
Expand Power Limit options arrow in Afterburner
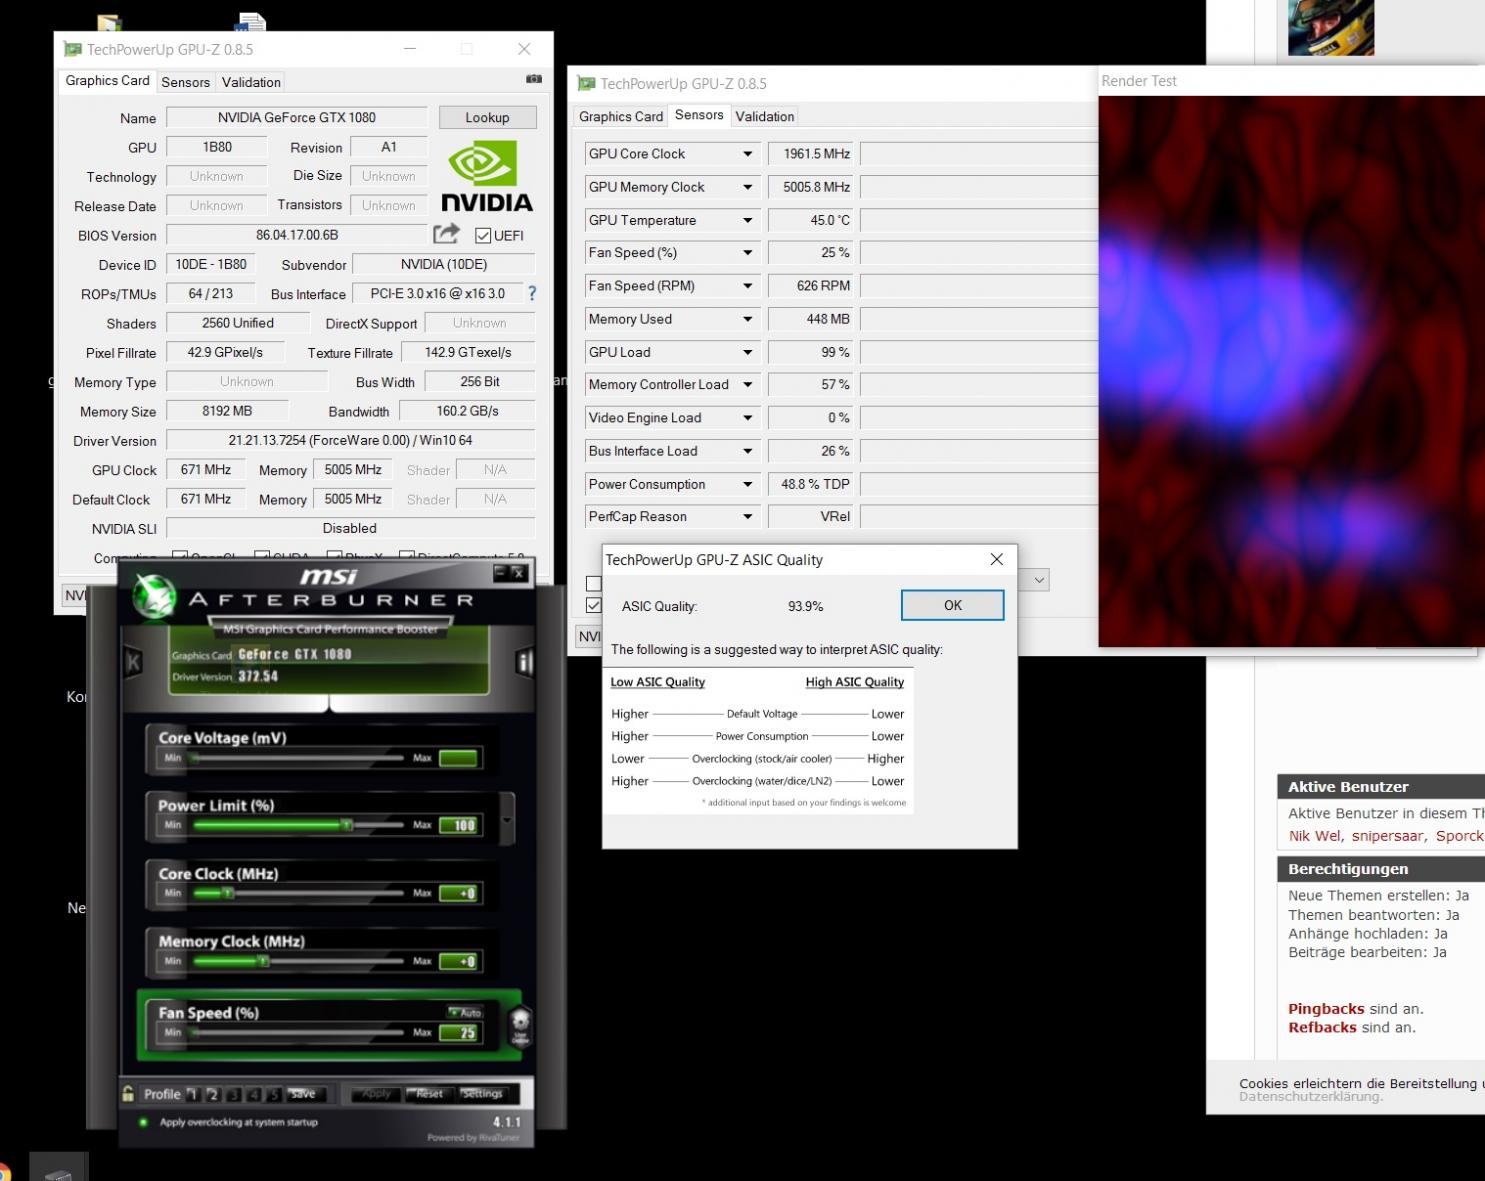pyautogui.click(x=507, y=821)
